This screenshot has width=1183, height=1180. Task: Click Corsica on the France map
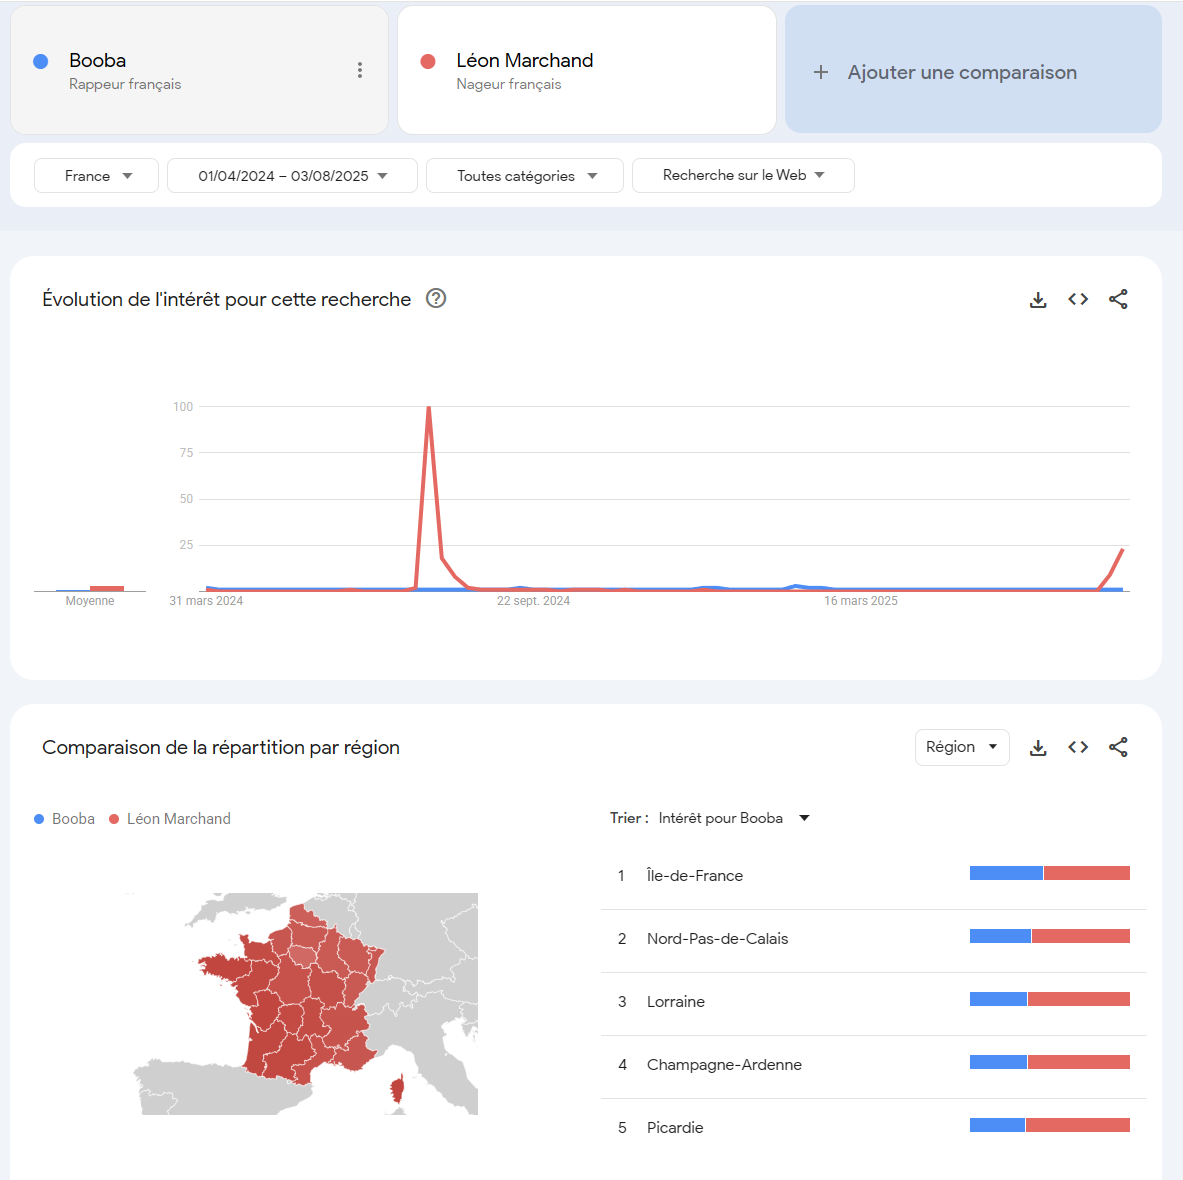point(397,1090)
